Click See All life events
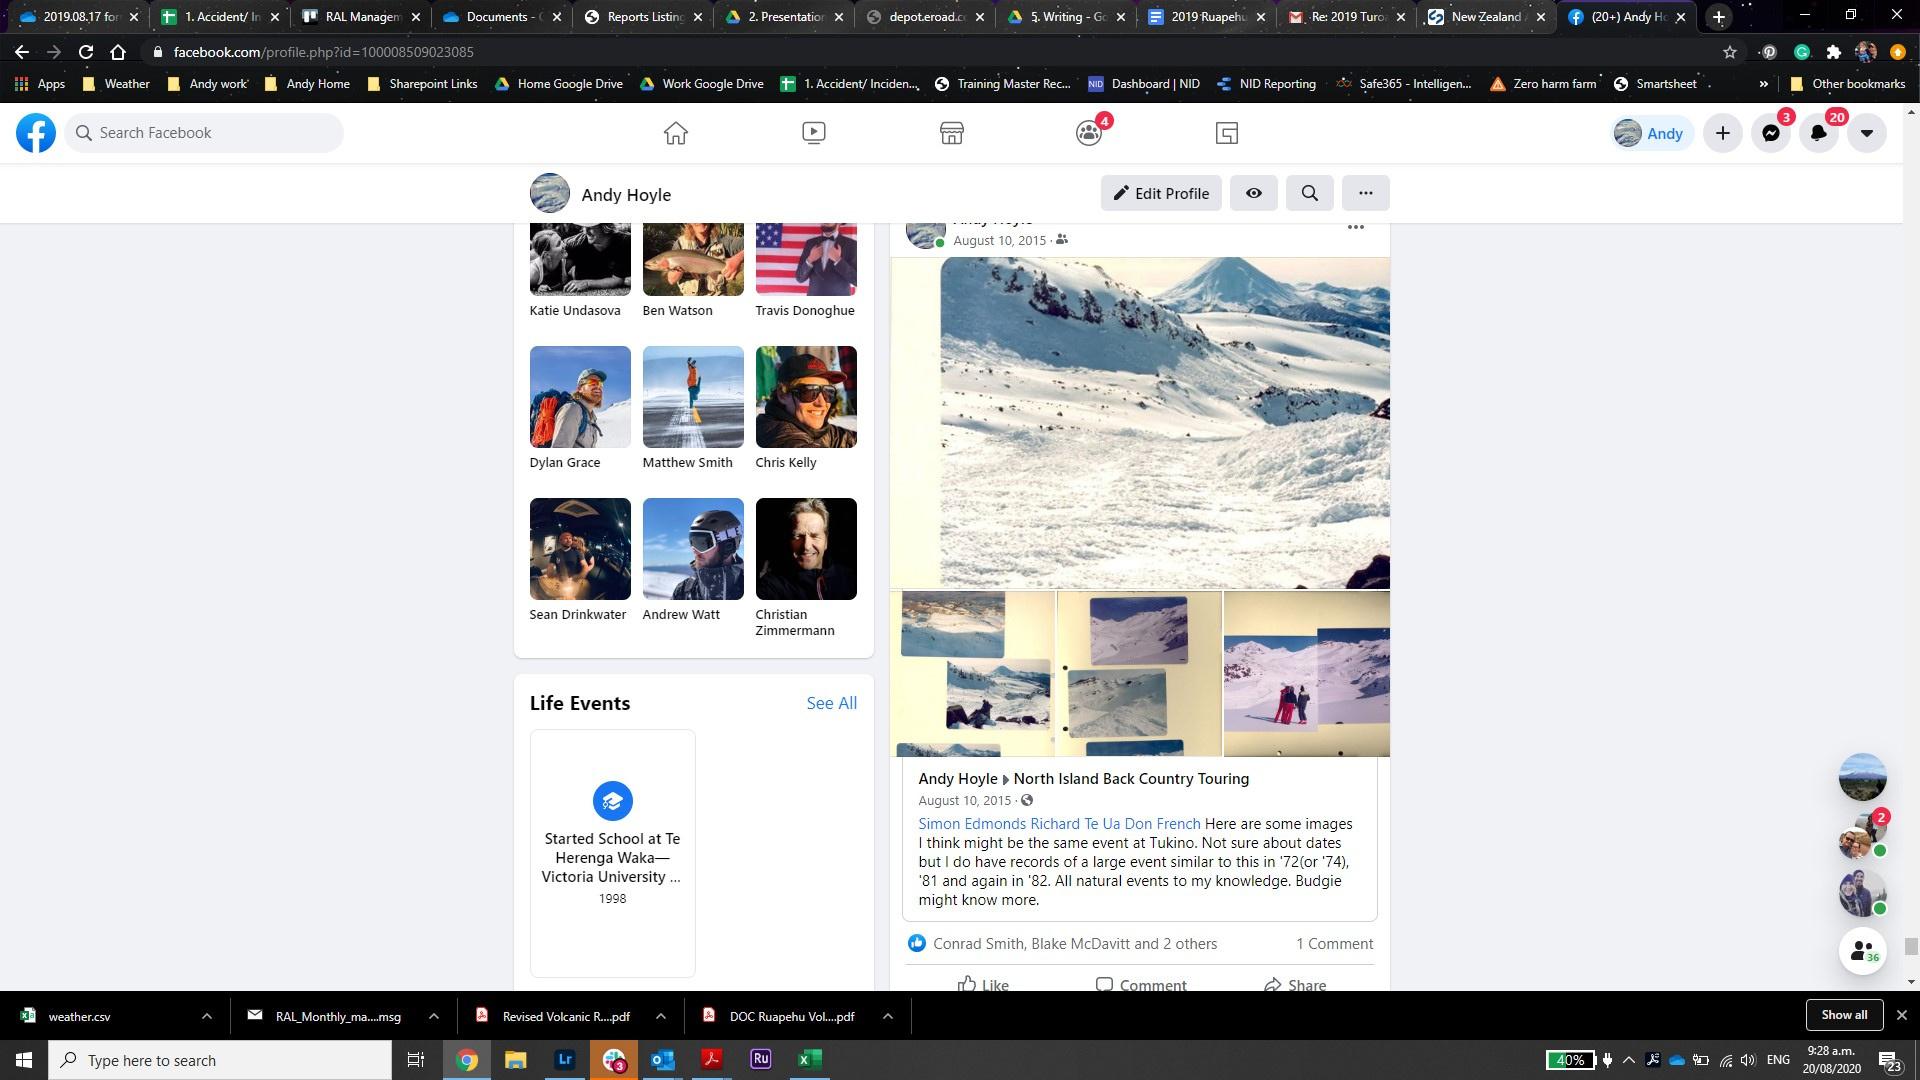1920x1080 pixels. tap(831, 703)
